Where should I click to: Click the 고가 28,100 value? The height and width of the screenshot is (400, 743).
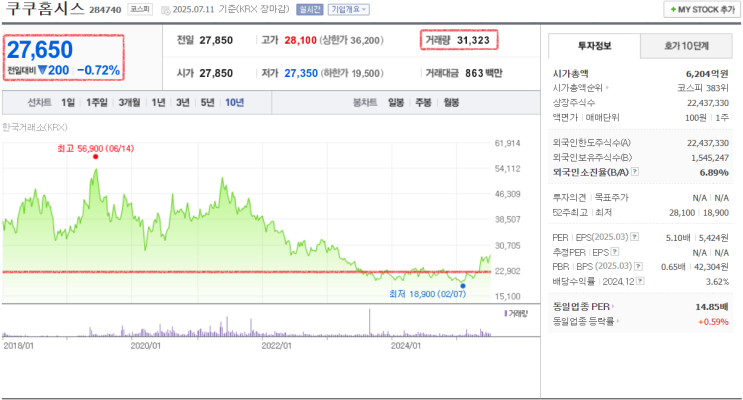300,40
